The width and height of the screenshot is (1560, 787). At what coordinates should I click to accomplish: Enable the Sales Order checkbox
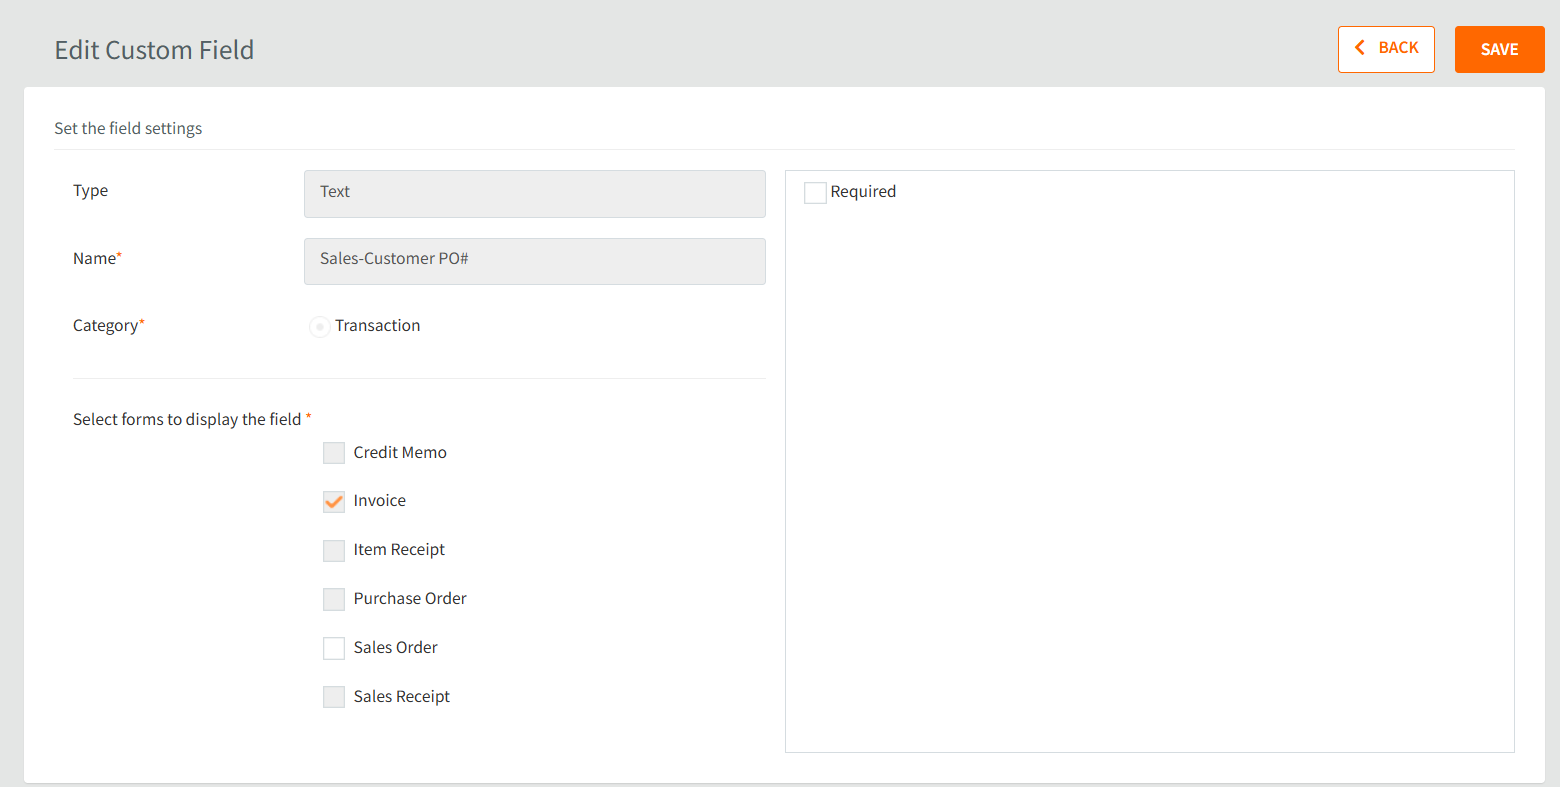tap(334, 648)
